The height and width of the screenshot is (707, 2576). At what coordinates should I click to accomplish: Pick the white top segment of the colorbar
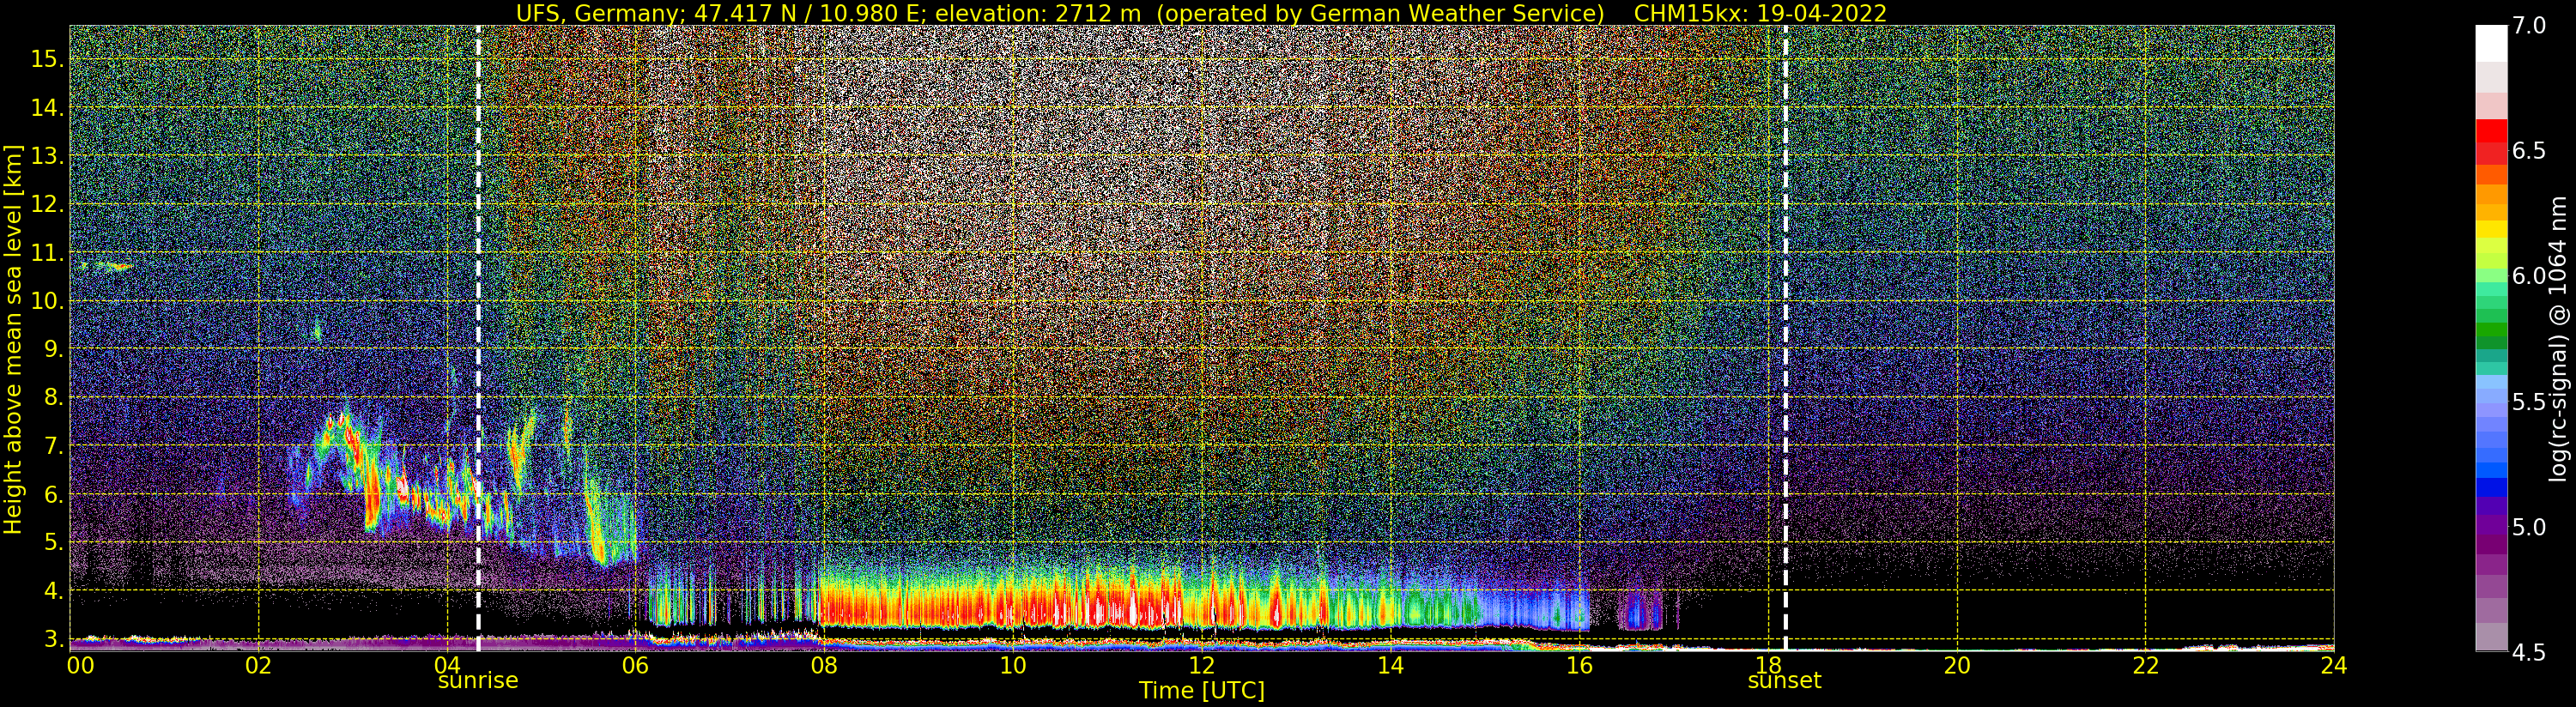coord(2491,44)
